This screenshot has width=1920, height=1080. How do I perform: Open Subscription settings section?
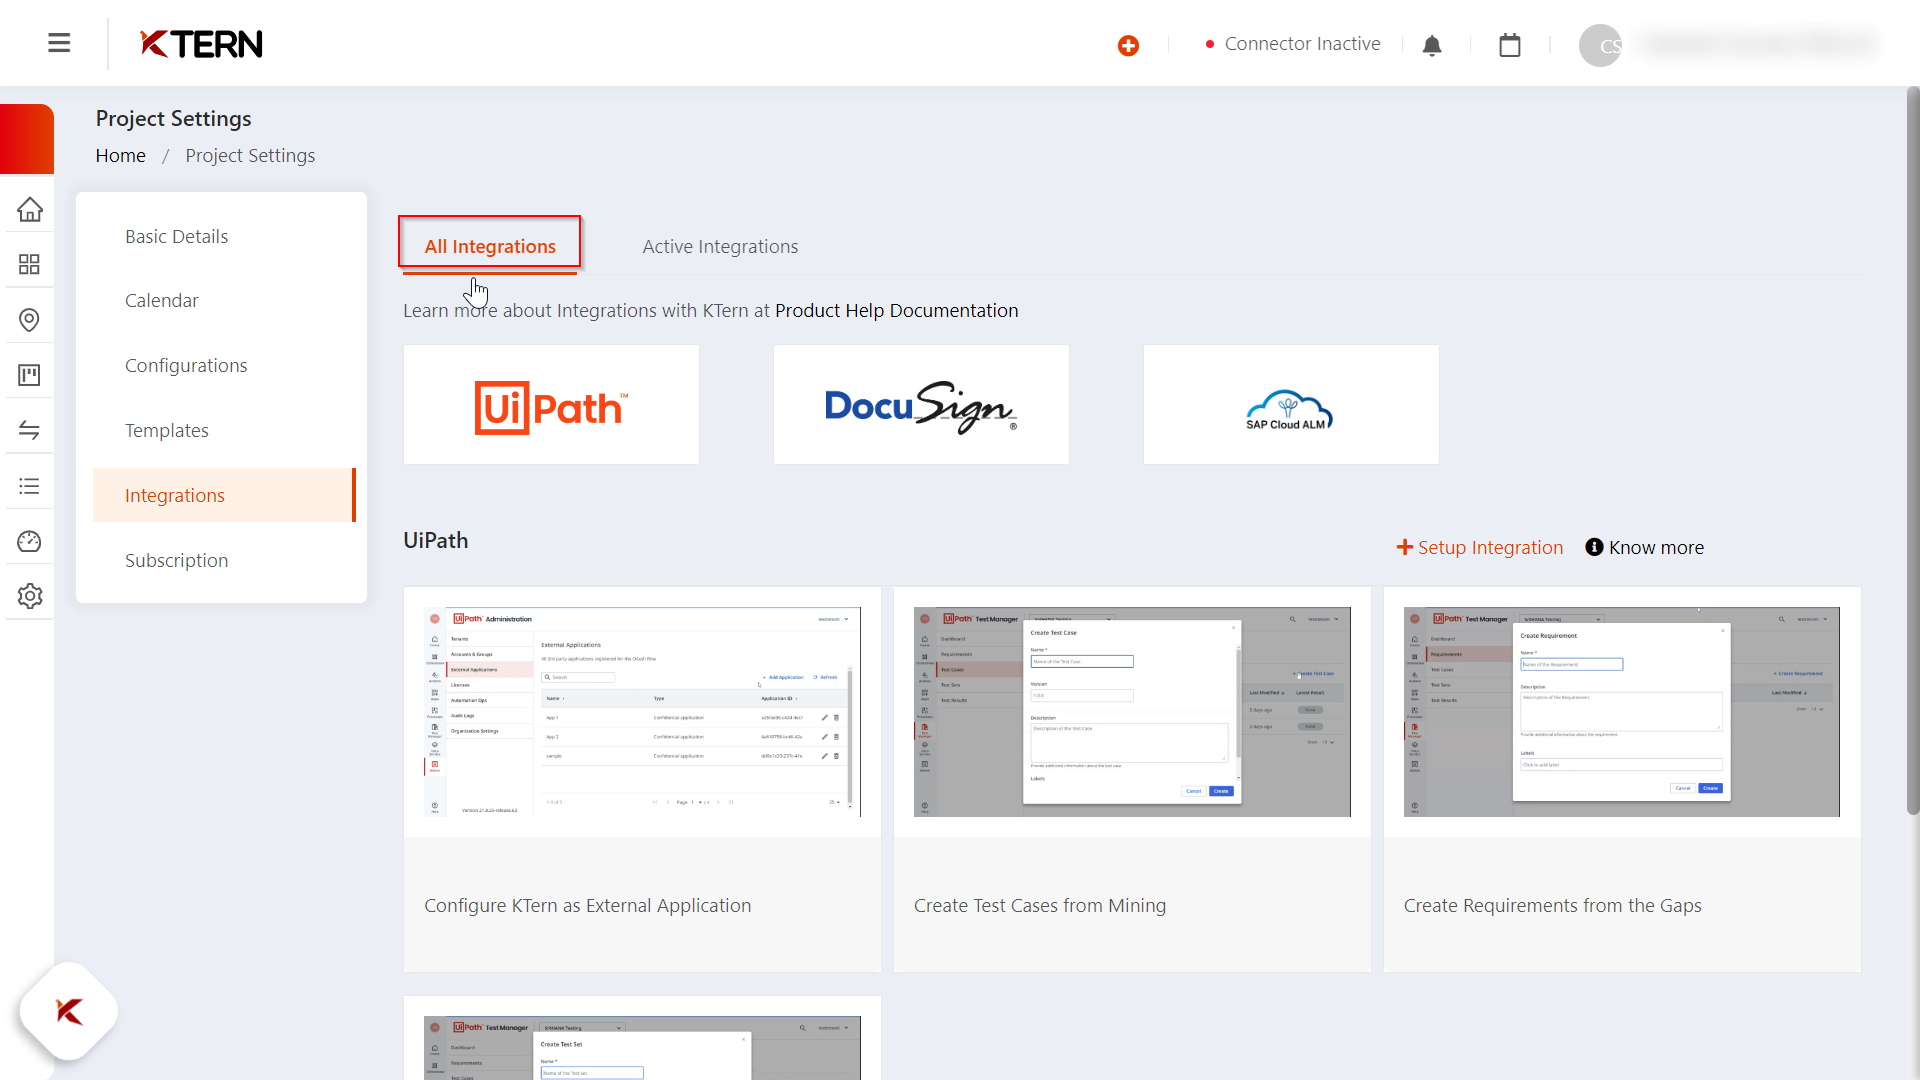tap(176, 560)
